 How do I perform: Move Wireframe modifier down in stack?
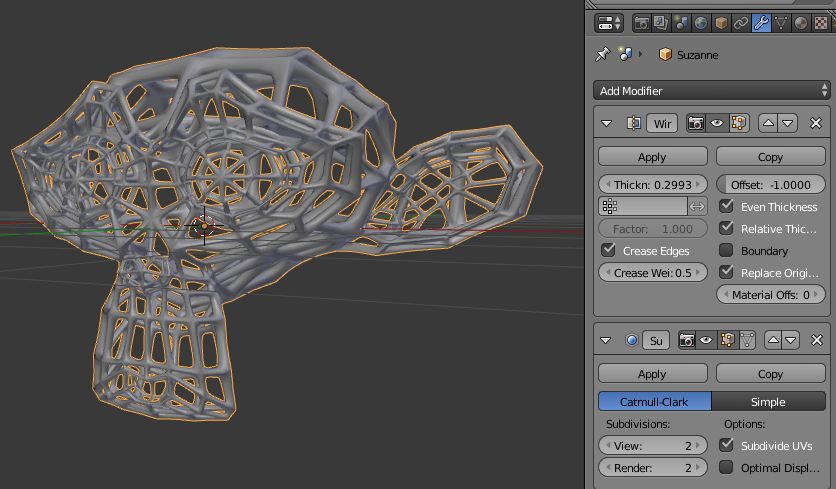[787, 124]
